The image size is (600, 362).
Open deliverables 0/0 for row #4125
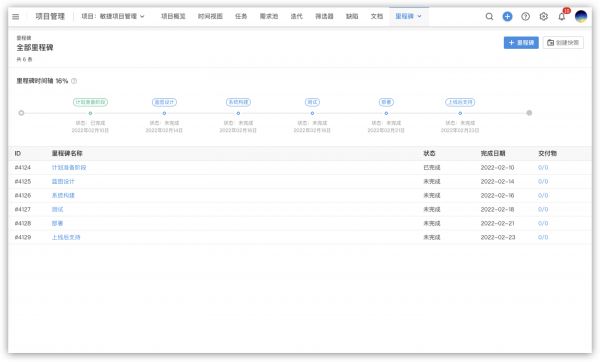tap(543, 181)
